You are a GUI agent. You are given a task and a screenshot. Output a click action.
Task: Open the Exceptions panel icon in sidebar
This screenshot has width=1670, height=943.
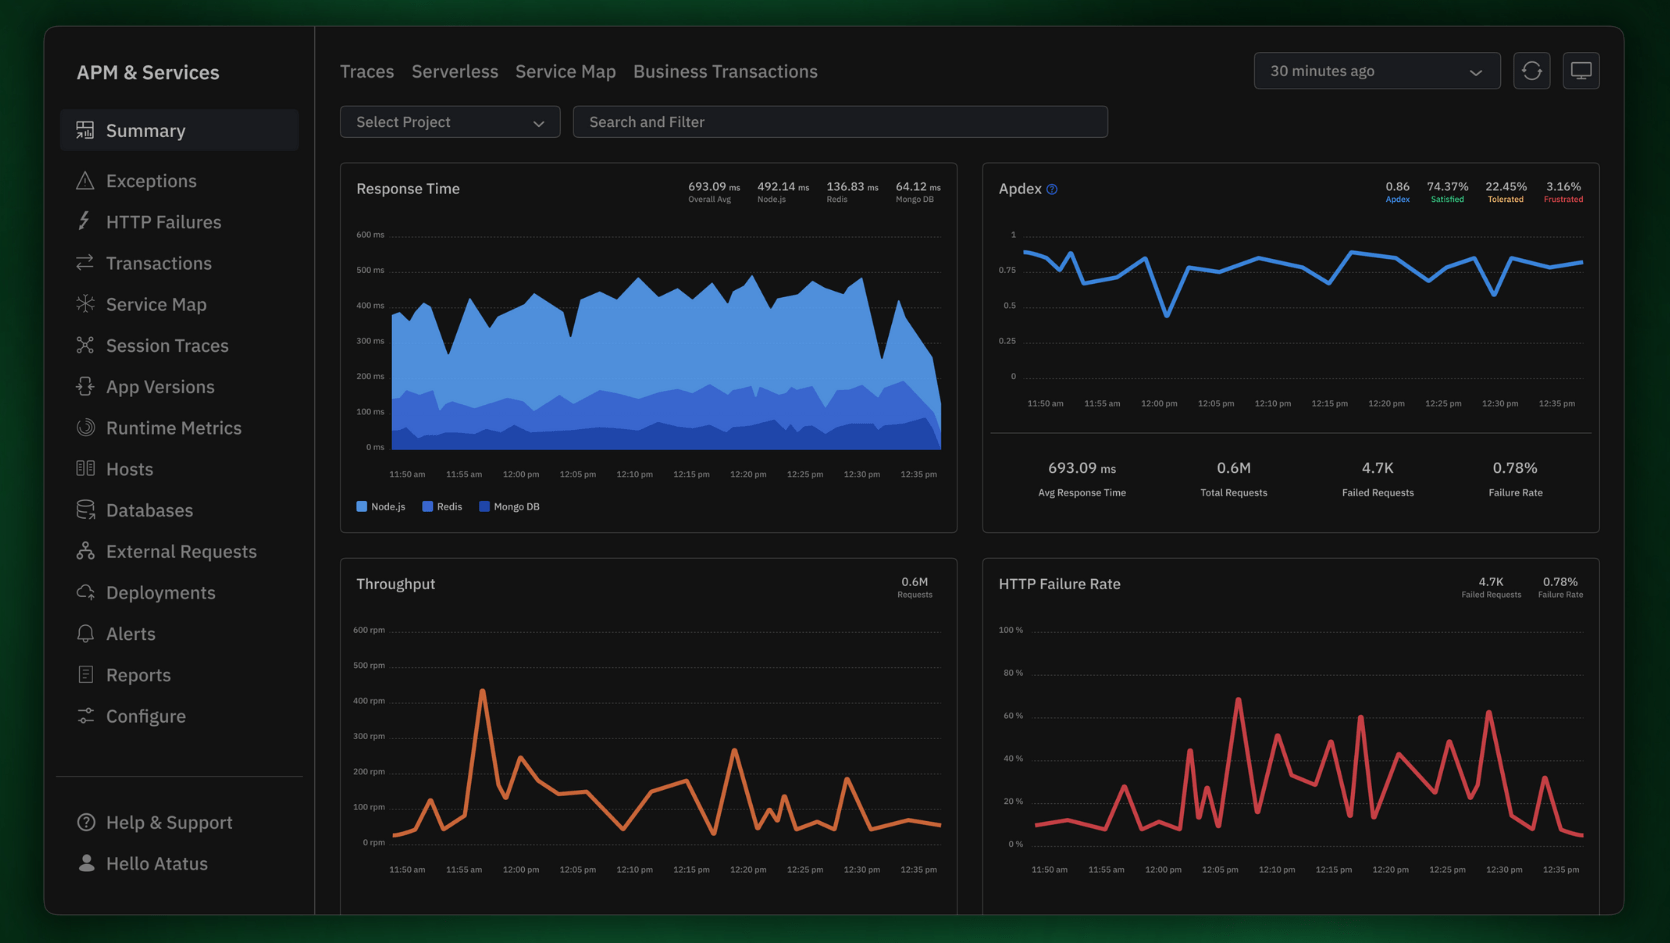click(x=86, y=181)
